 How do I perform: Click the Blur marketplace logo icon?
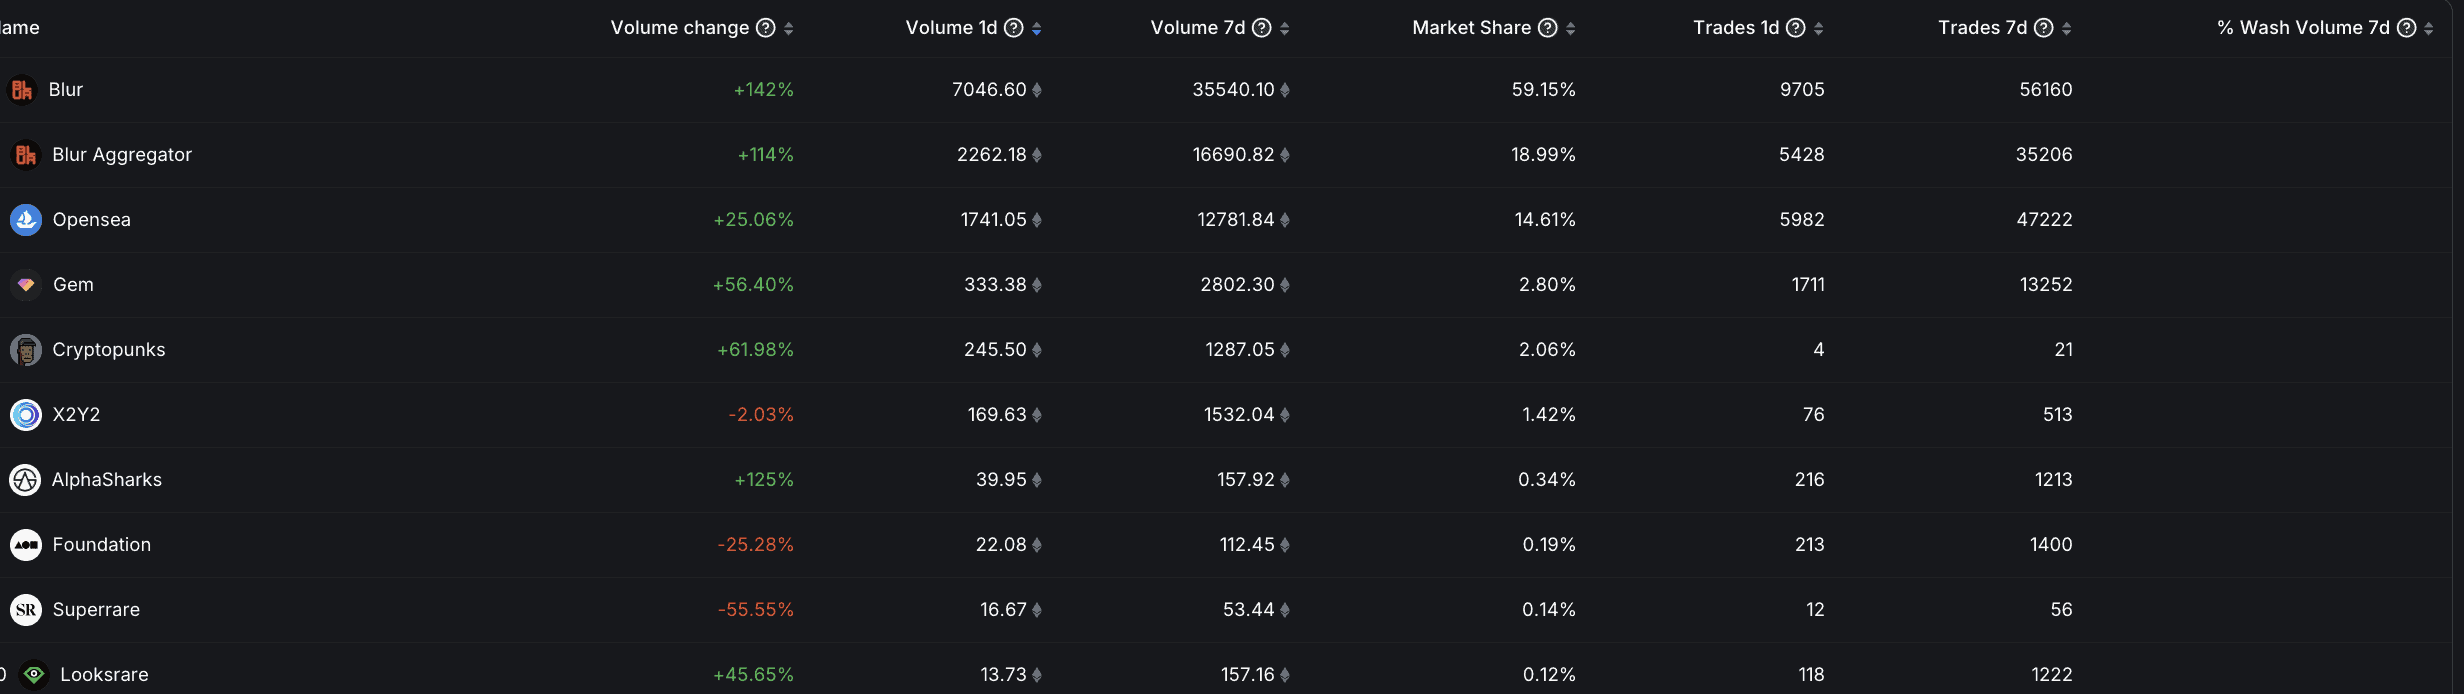22,90
